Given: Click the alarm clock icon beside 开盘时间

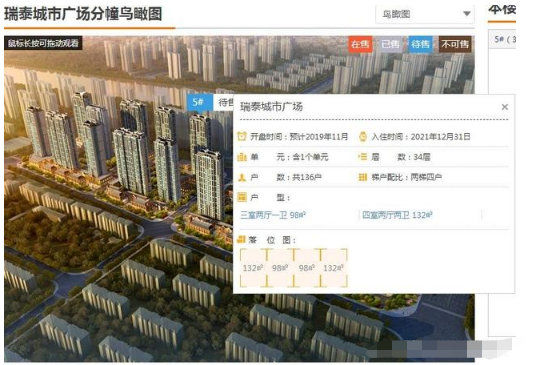Looking at the screenshot, I should (x=242, y=136).
